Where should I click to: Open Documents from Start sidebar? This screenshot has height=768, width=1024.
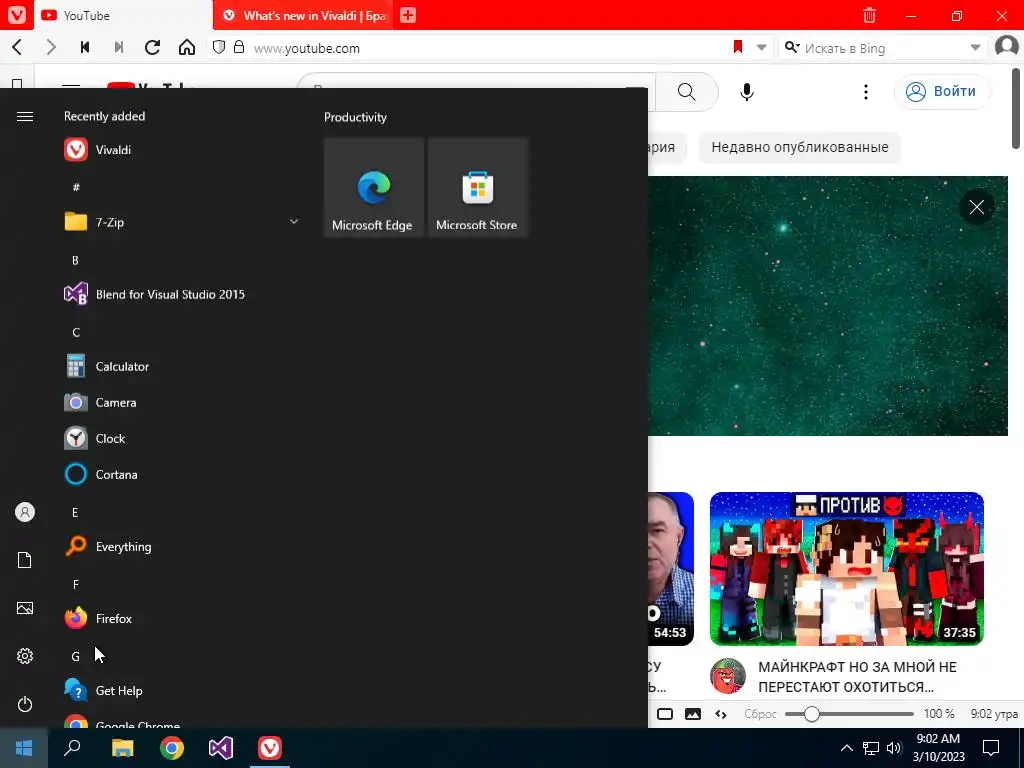(25, 560)
